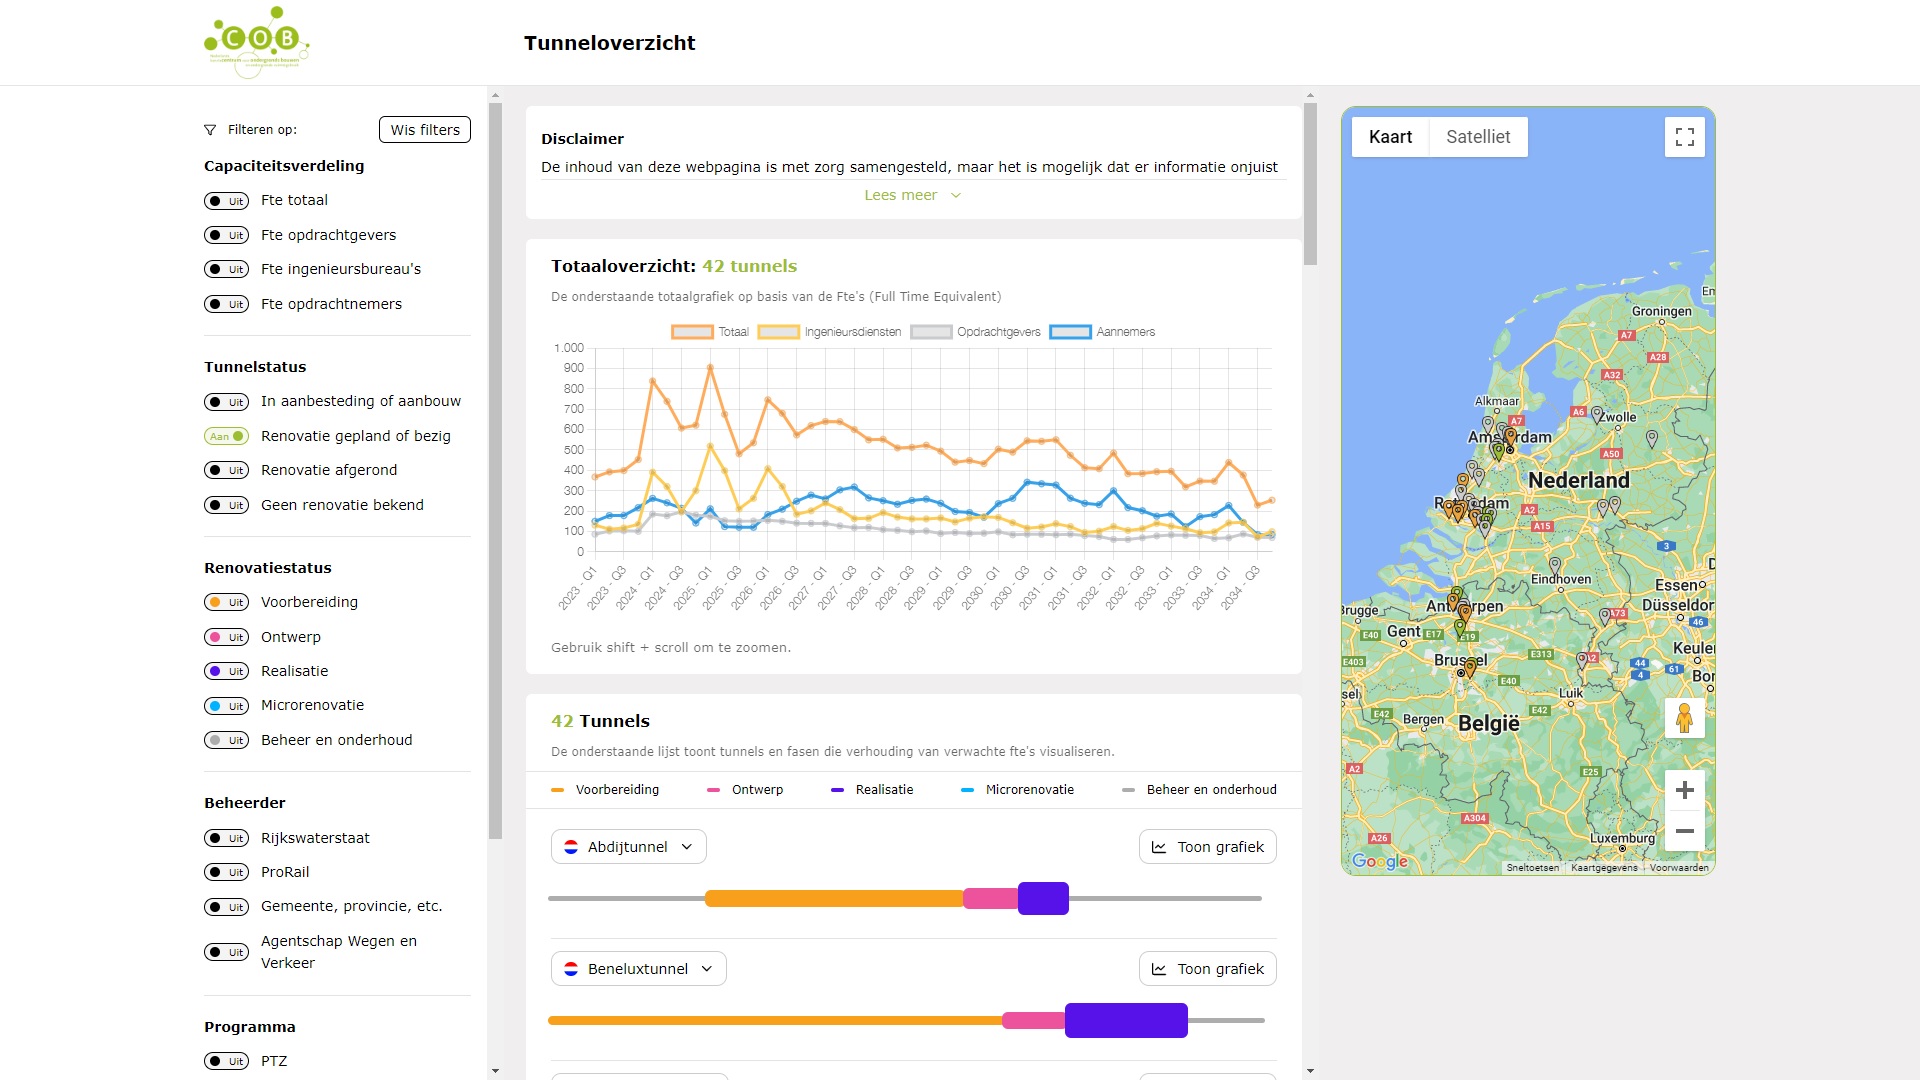
Task: Zoom in on the map
Action: (x=1684, y=790)
